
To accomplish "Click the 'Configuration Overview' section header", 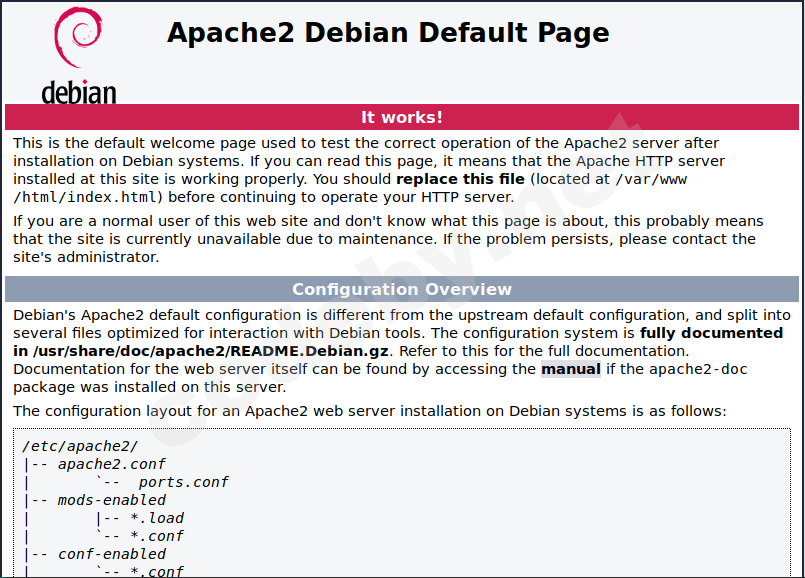I will point(401,289).
